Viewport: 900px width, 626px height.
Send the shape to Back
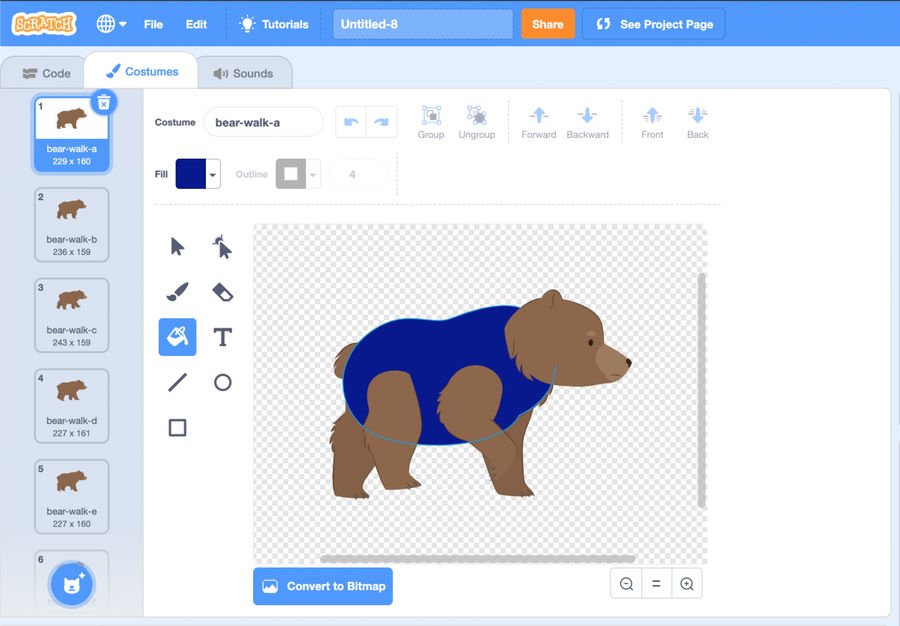point(696,121)
